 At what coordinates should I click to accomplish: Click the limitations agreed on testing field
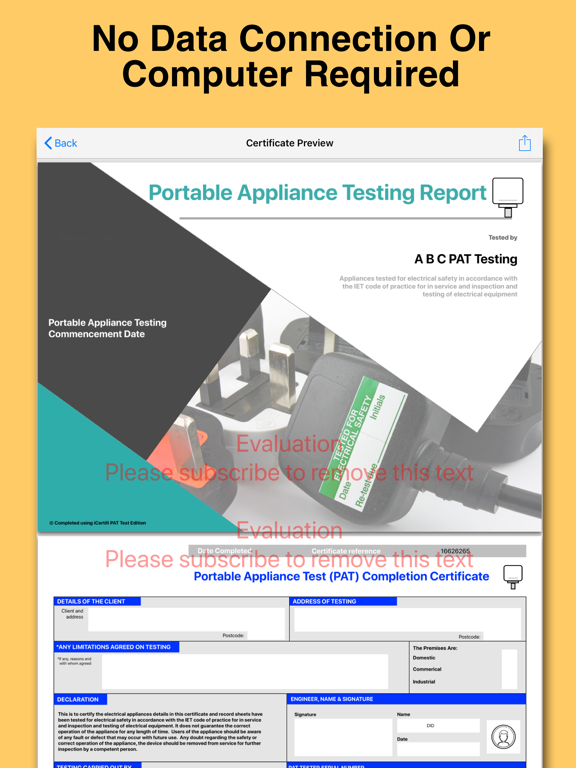(245, 672)
